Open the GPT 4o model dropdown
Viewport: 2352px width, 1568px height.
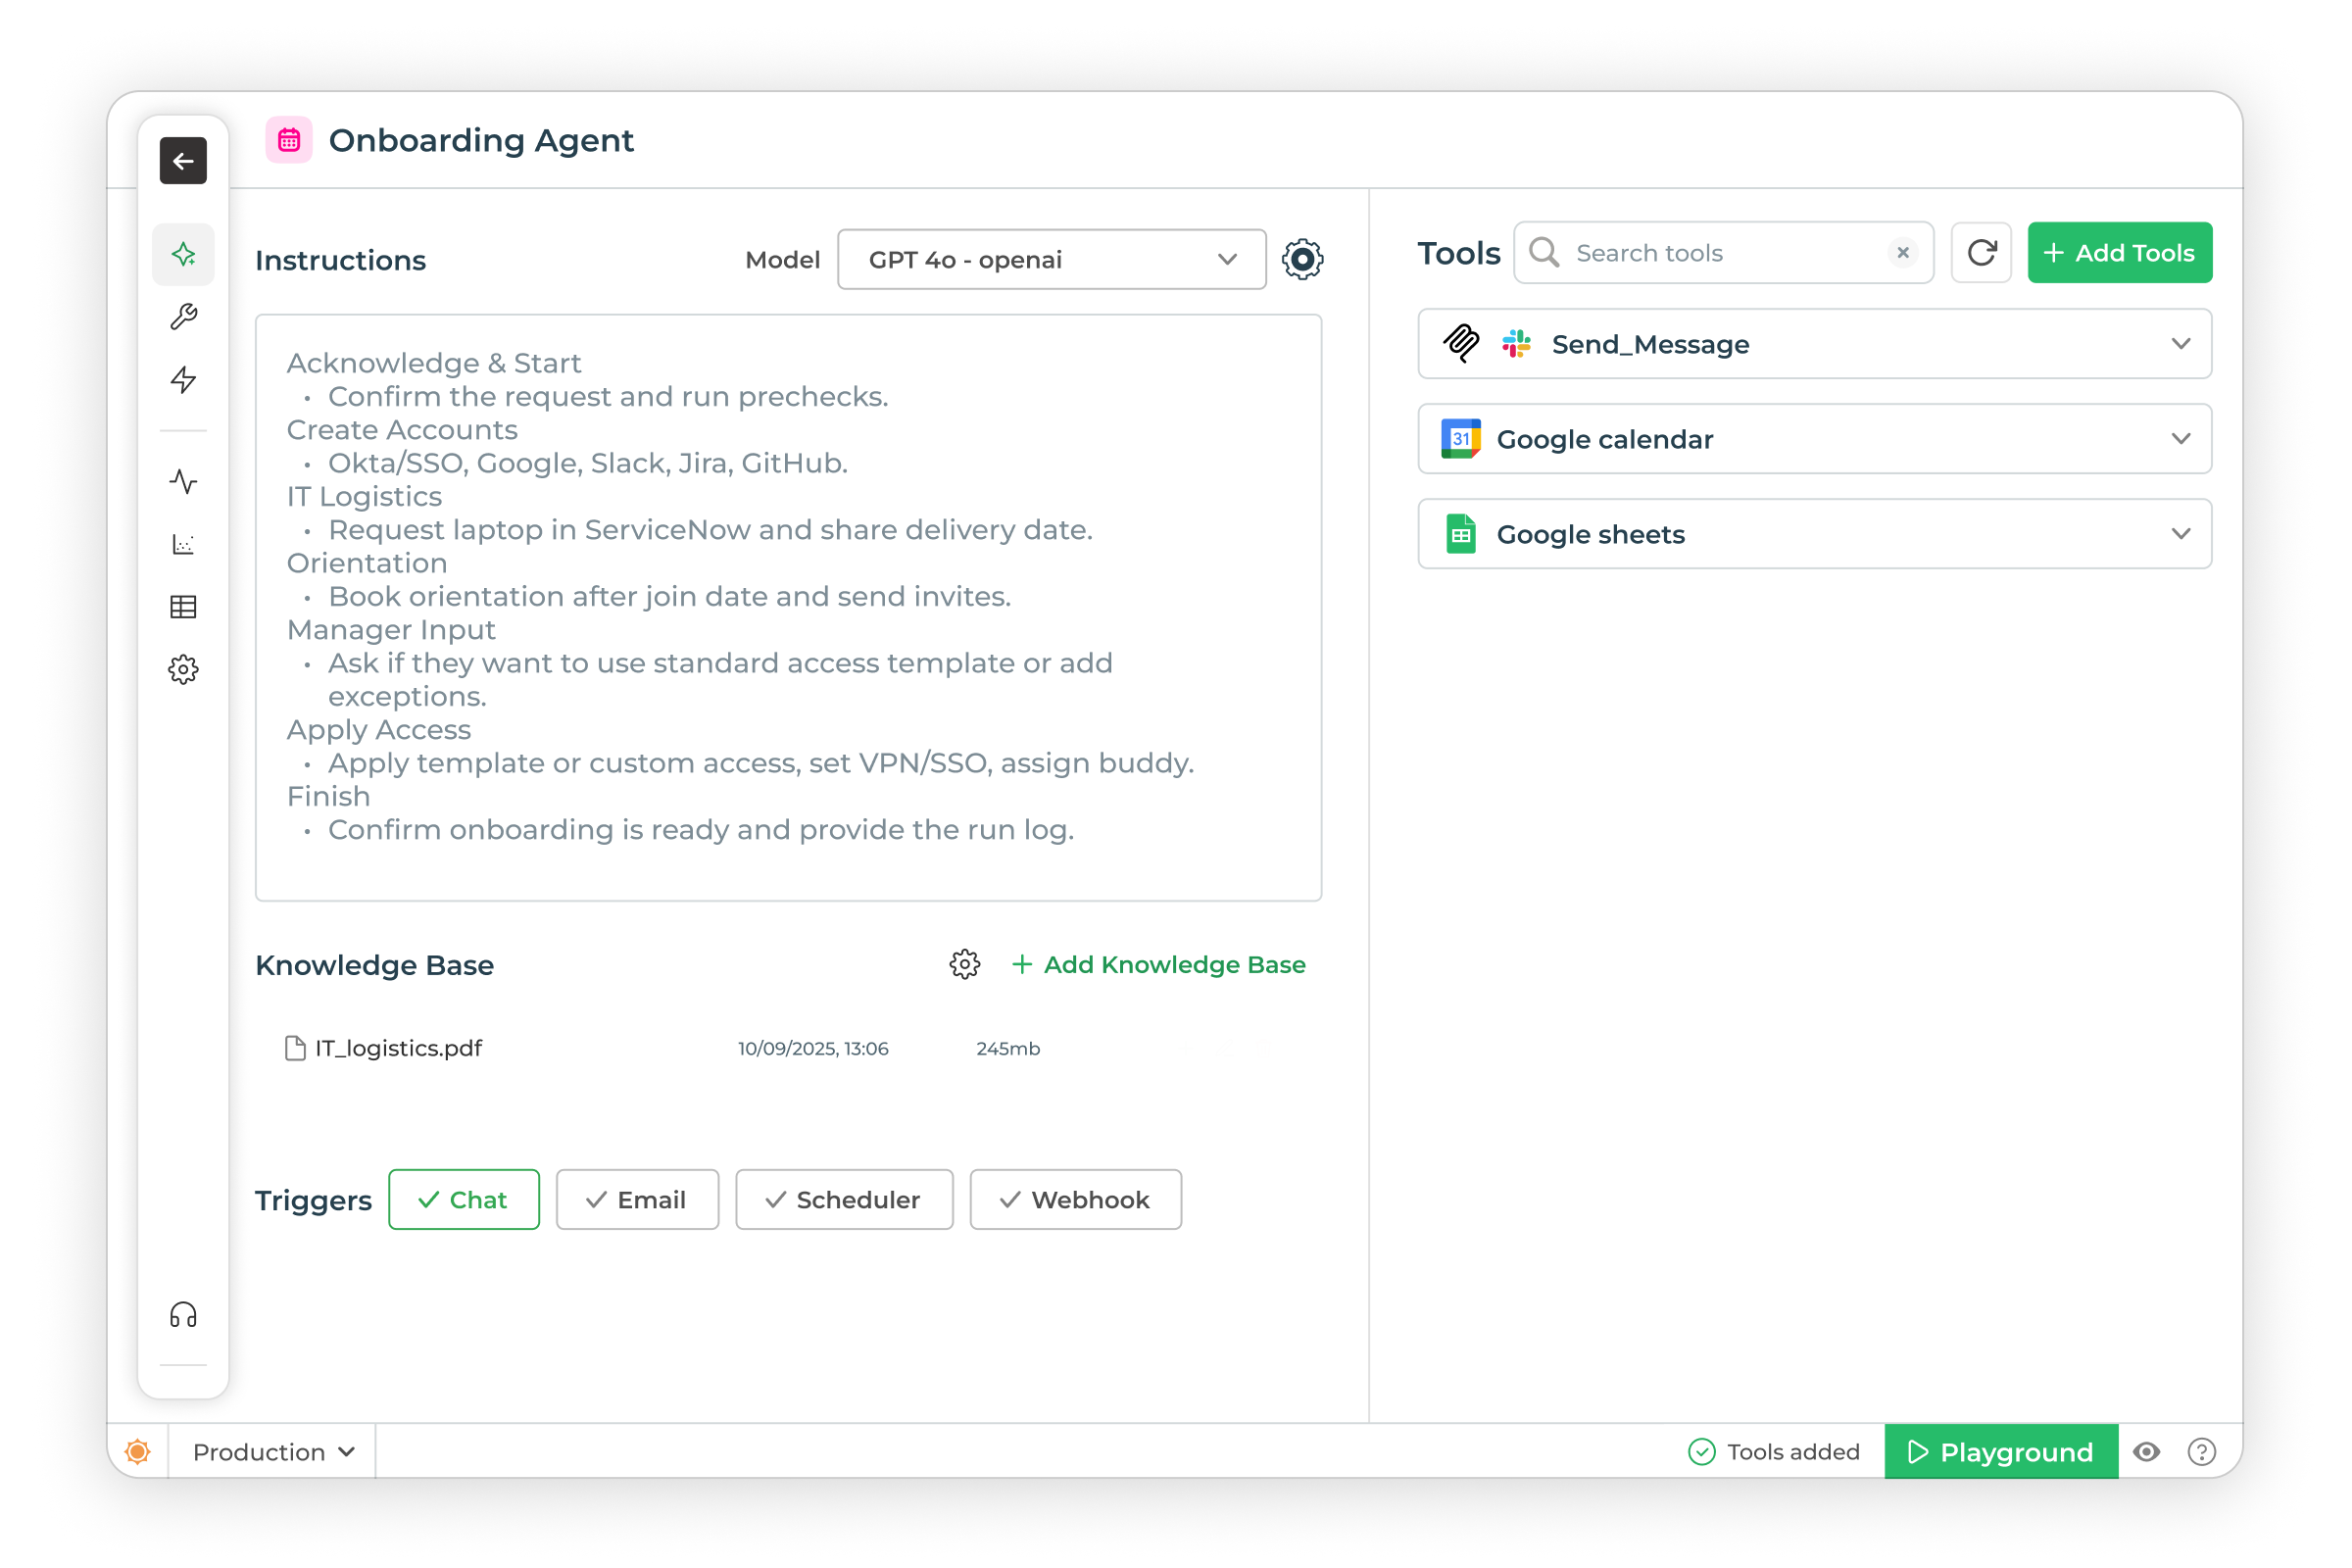[x=1051, y=260]
